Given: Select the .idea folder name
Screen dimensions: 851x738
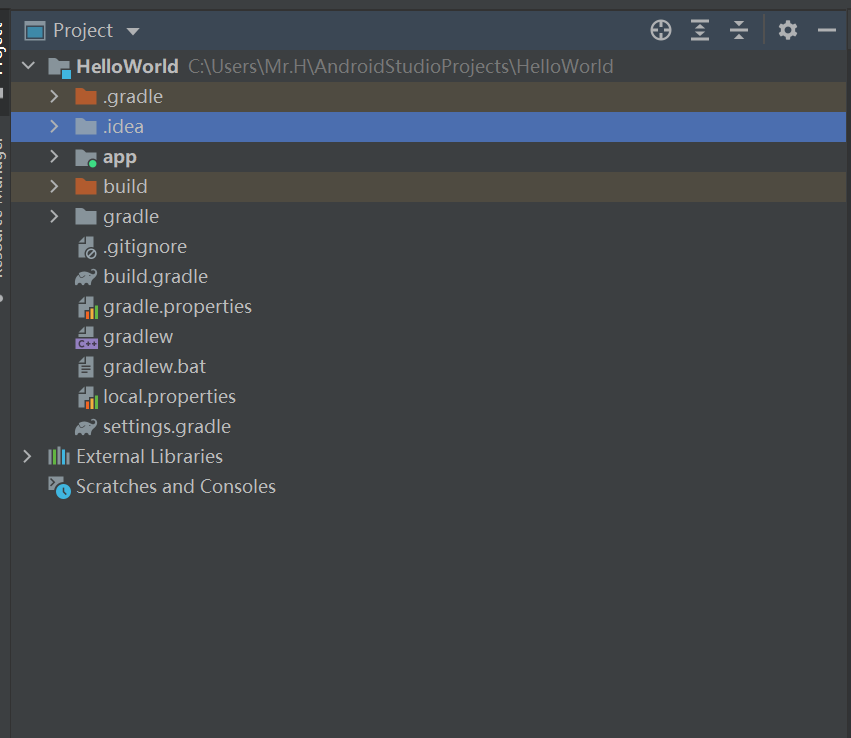Looking at the screenshot, I should coord(123,126).
